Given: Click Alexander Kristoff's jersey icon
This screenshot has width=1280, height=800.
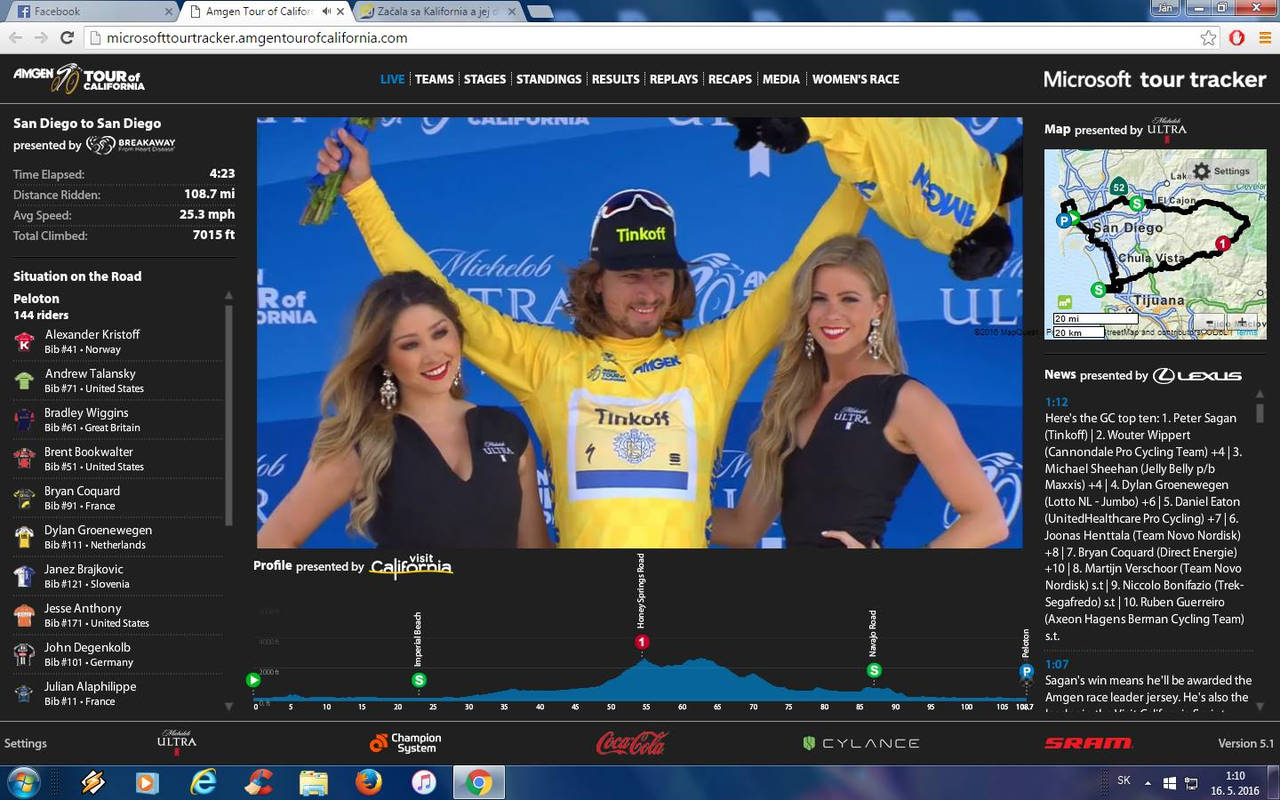Looking at the screenshot, I should tap(24, 342).
